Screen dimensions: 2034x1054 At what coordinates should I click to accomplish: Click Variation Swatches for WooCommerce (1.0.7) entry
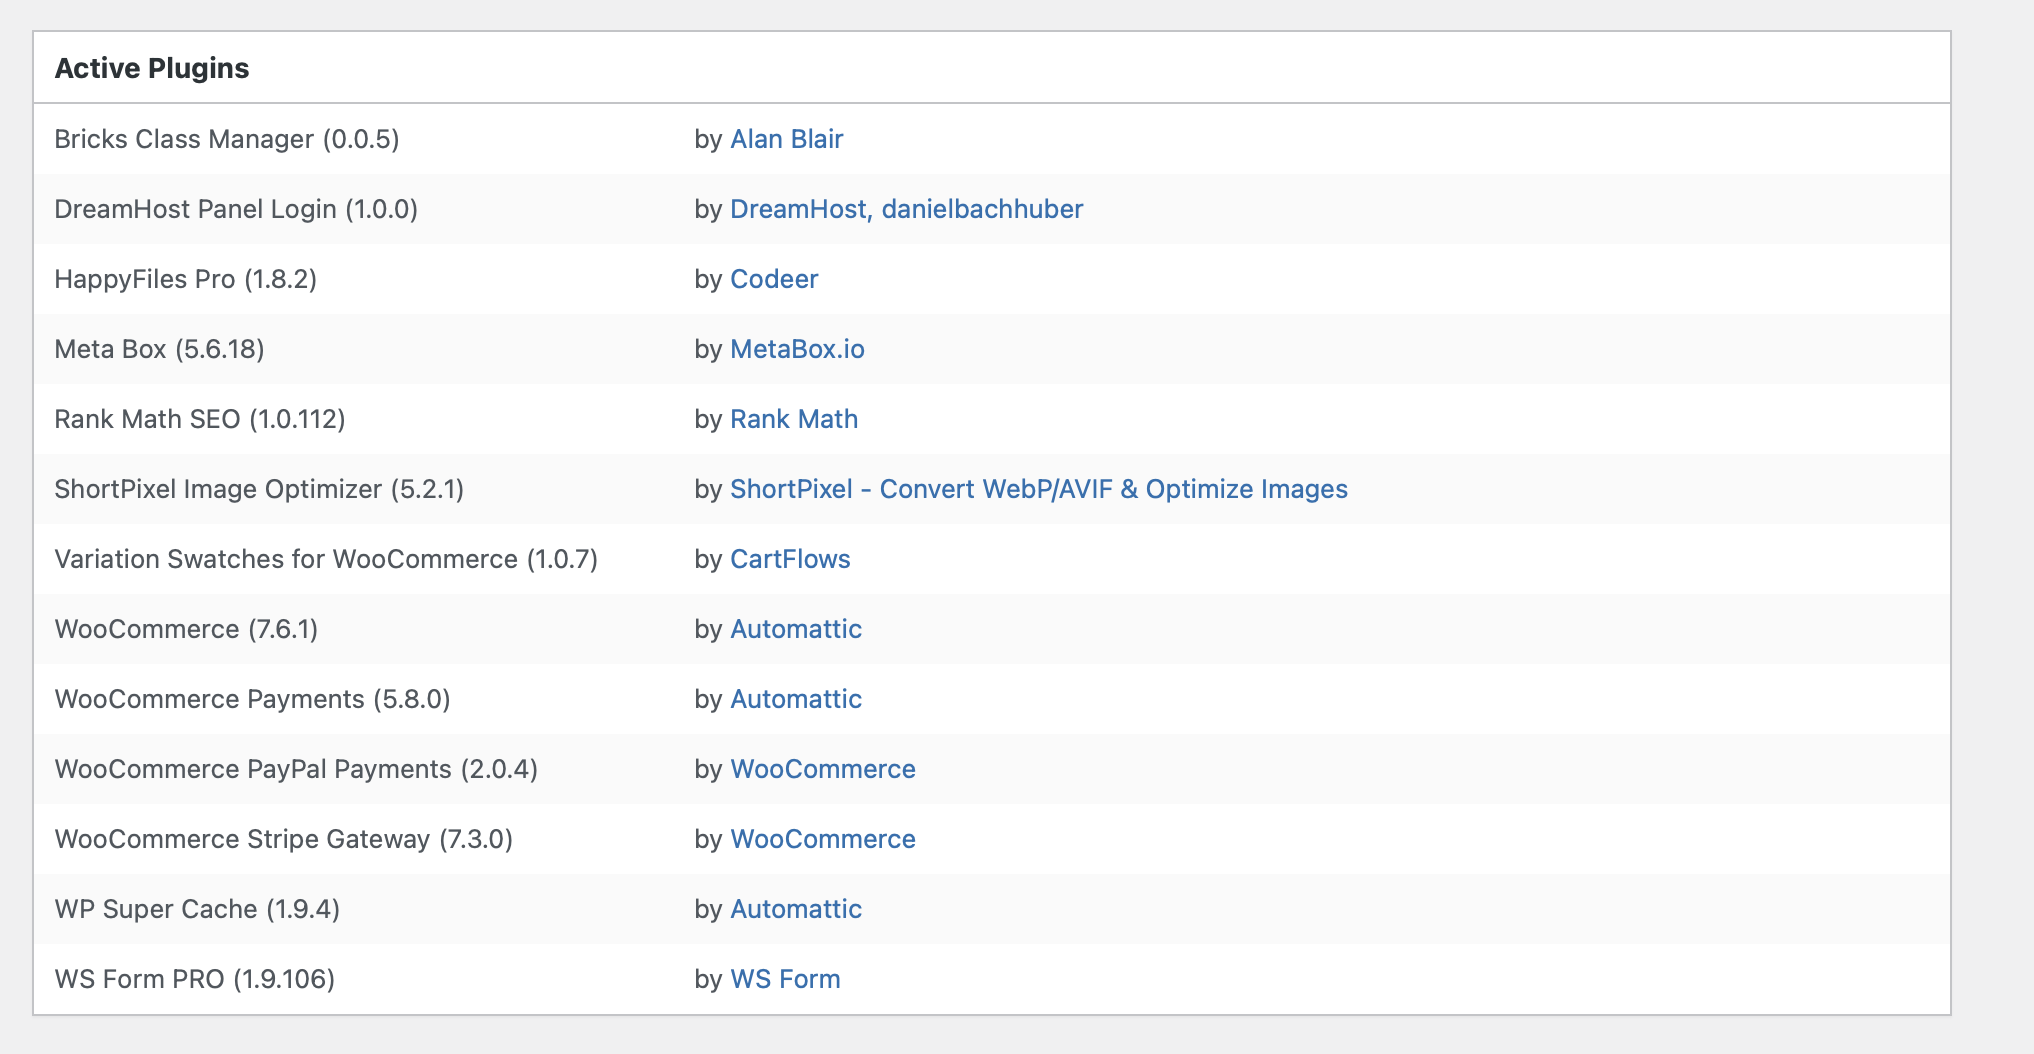pyautogui.click(x=326, y=559)
